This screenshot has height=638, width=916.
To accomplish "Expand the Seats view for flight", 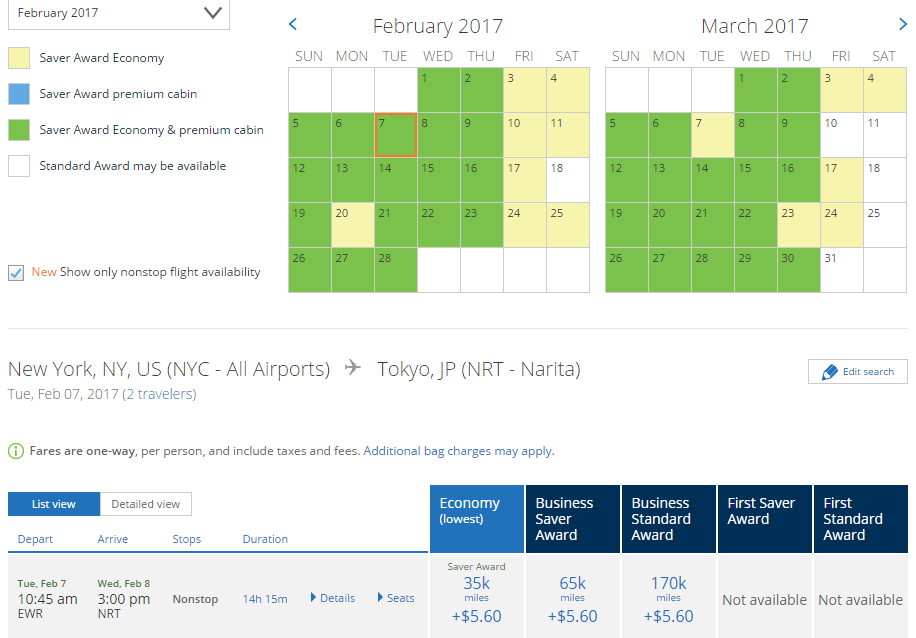I will (x=396, y=598).
